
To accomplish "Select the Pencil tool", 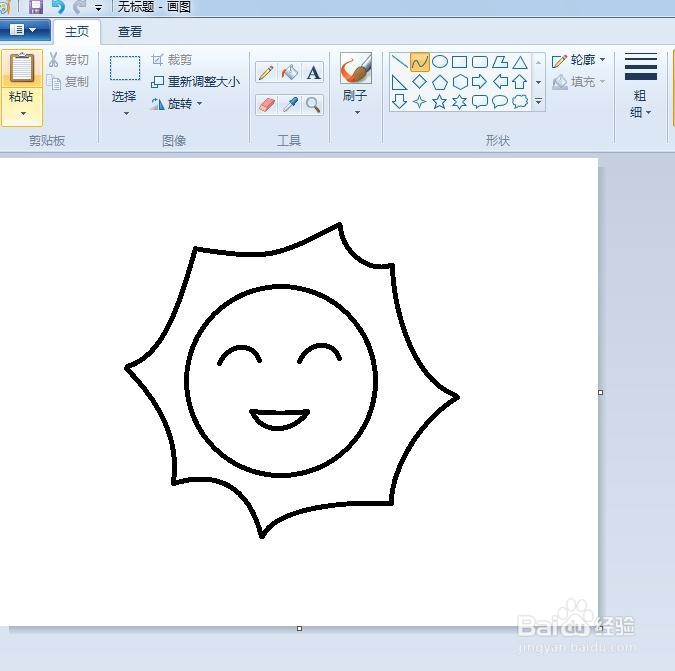I will point(266,72).
